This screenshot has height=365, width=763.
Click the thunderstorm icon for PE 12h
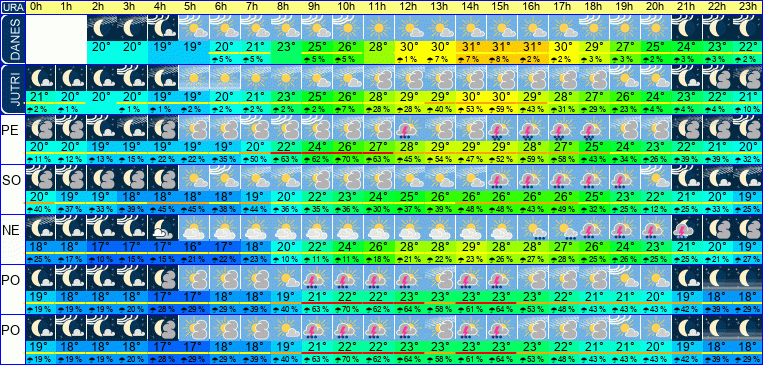pyautogui.click(x=410, y=128)
